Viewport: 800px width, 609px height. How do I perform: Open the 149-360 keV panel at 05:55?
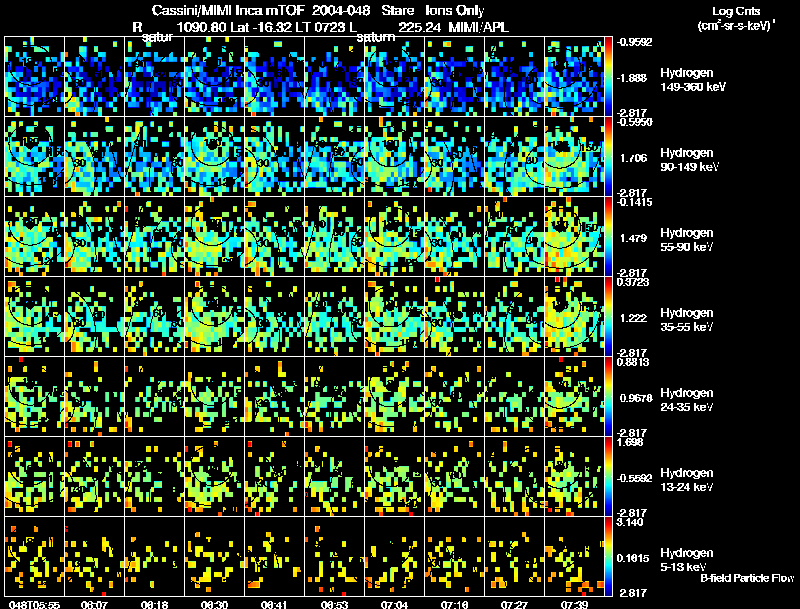(35, 77)
